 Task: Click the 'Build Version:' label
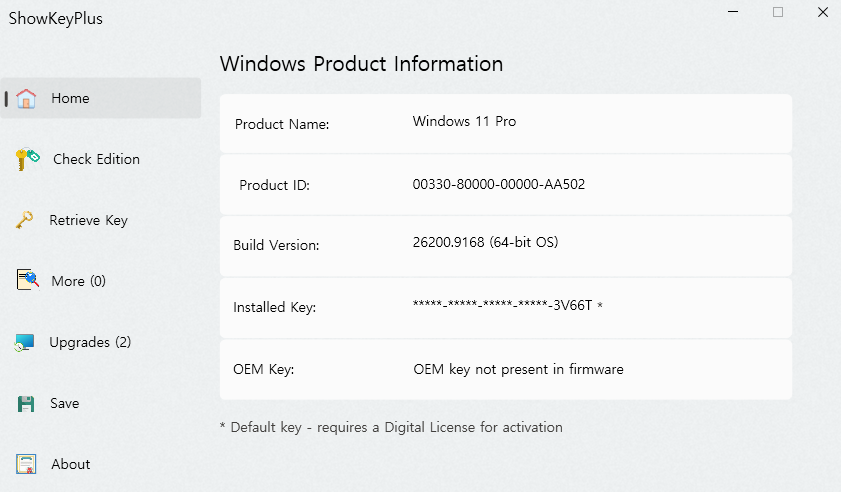click(x=276, y=246)
